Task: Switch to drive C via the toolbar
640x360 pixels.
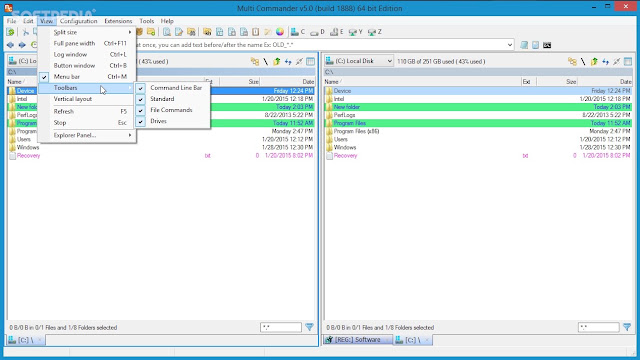Action: 298,32
